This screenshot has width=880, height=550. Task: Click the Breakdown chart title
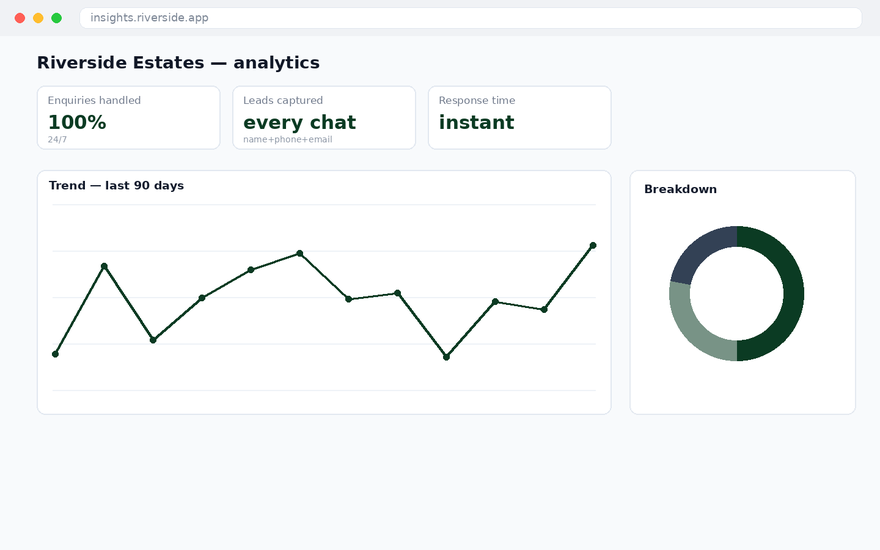click(x=680, y=189)
